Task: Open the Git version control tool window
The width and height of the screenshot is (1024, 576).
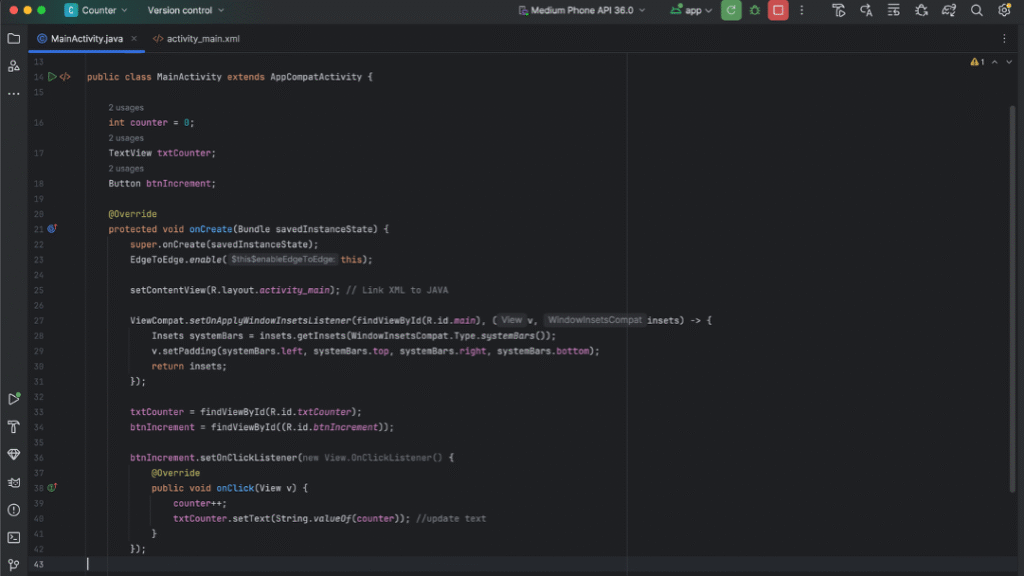Action: point(13,564)
